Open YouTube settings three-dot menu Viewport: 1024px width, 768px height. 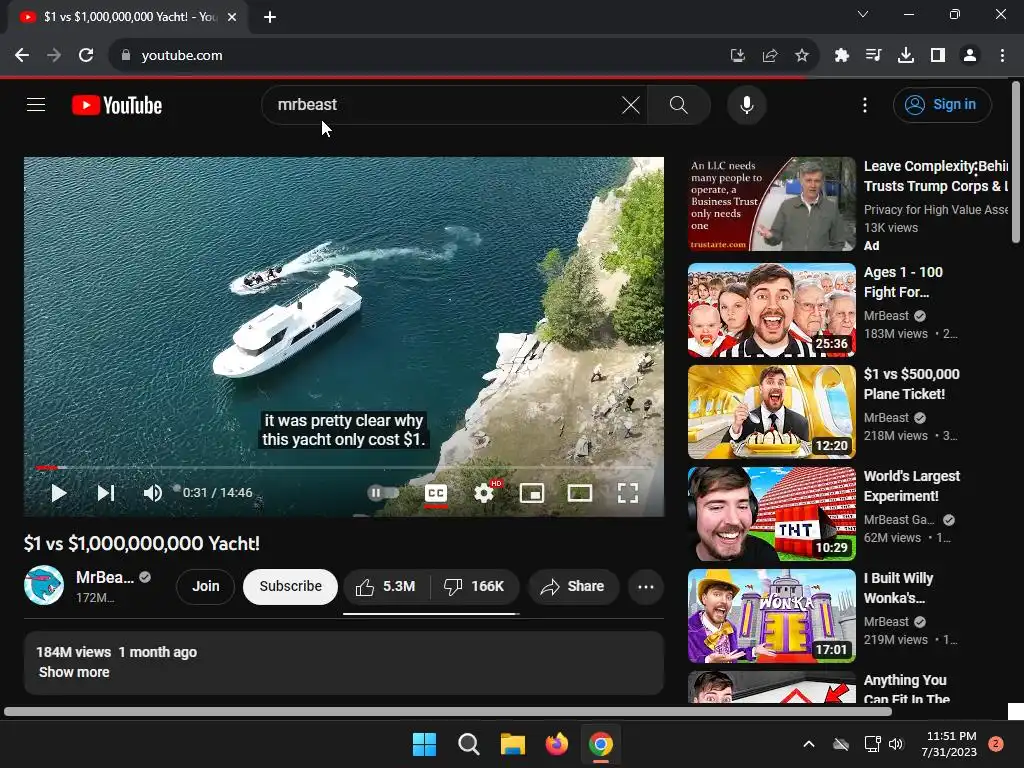tap(865, 104)
